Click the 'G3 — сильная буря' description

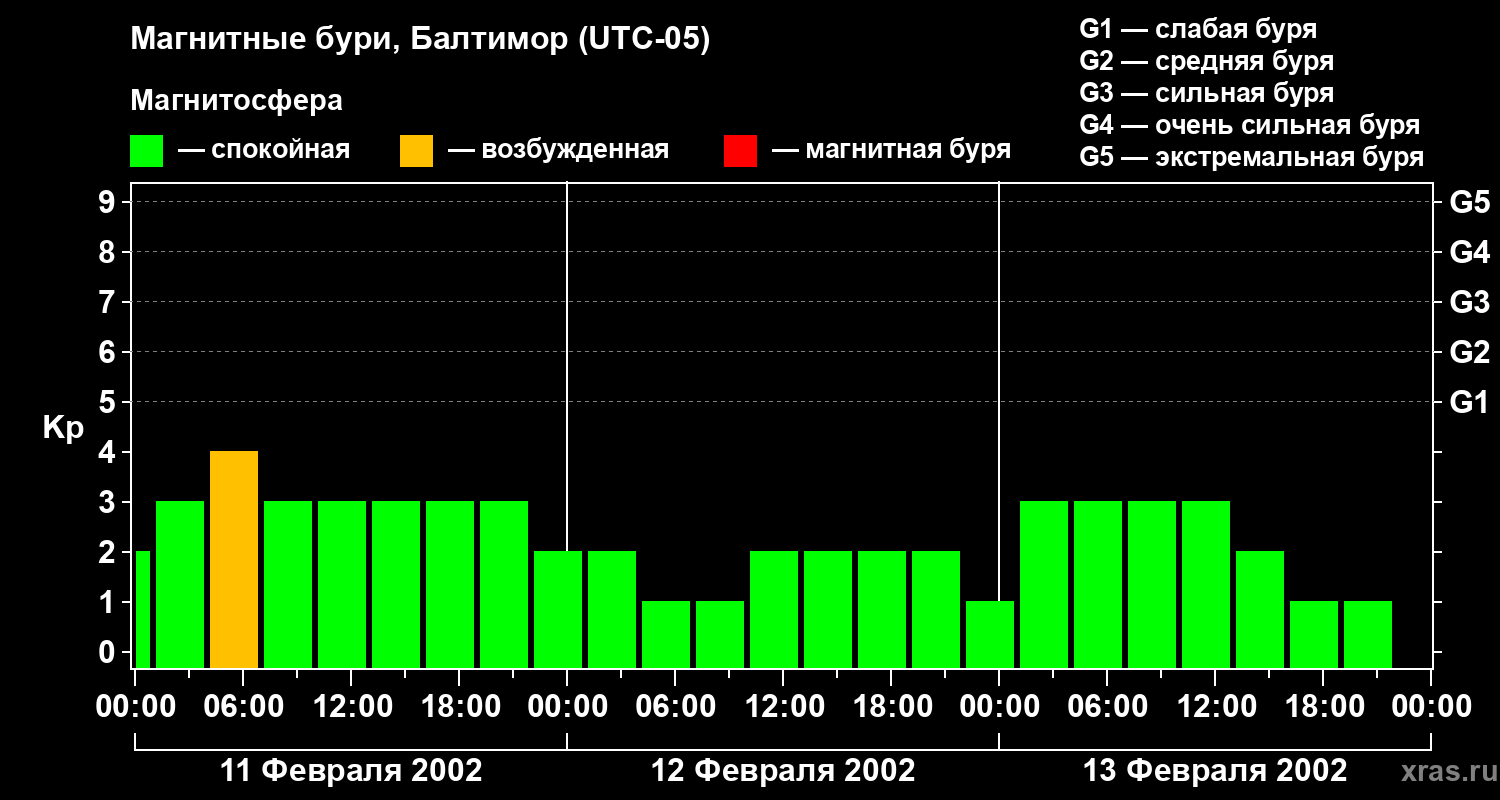pos(1206,93)
